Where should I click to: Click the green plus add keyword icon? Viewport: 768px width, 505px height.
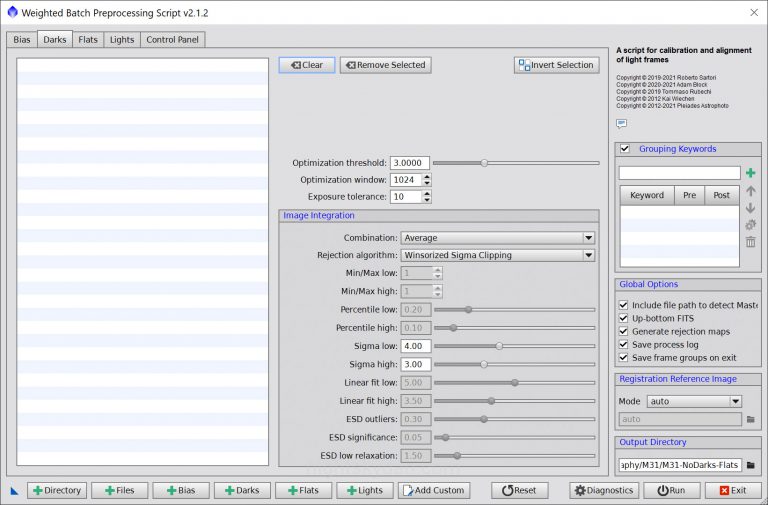tap(750, 173)
